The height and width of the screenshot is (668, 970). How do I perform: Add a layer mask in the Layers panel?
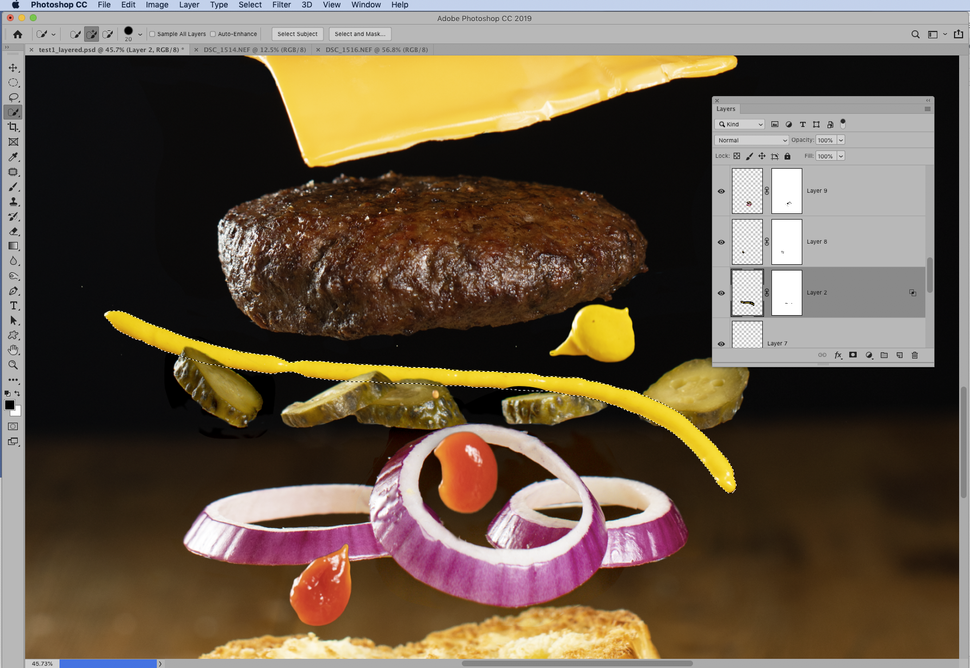point(853,355)
